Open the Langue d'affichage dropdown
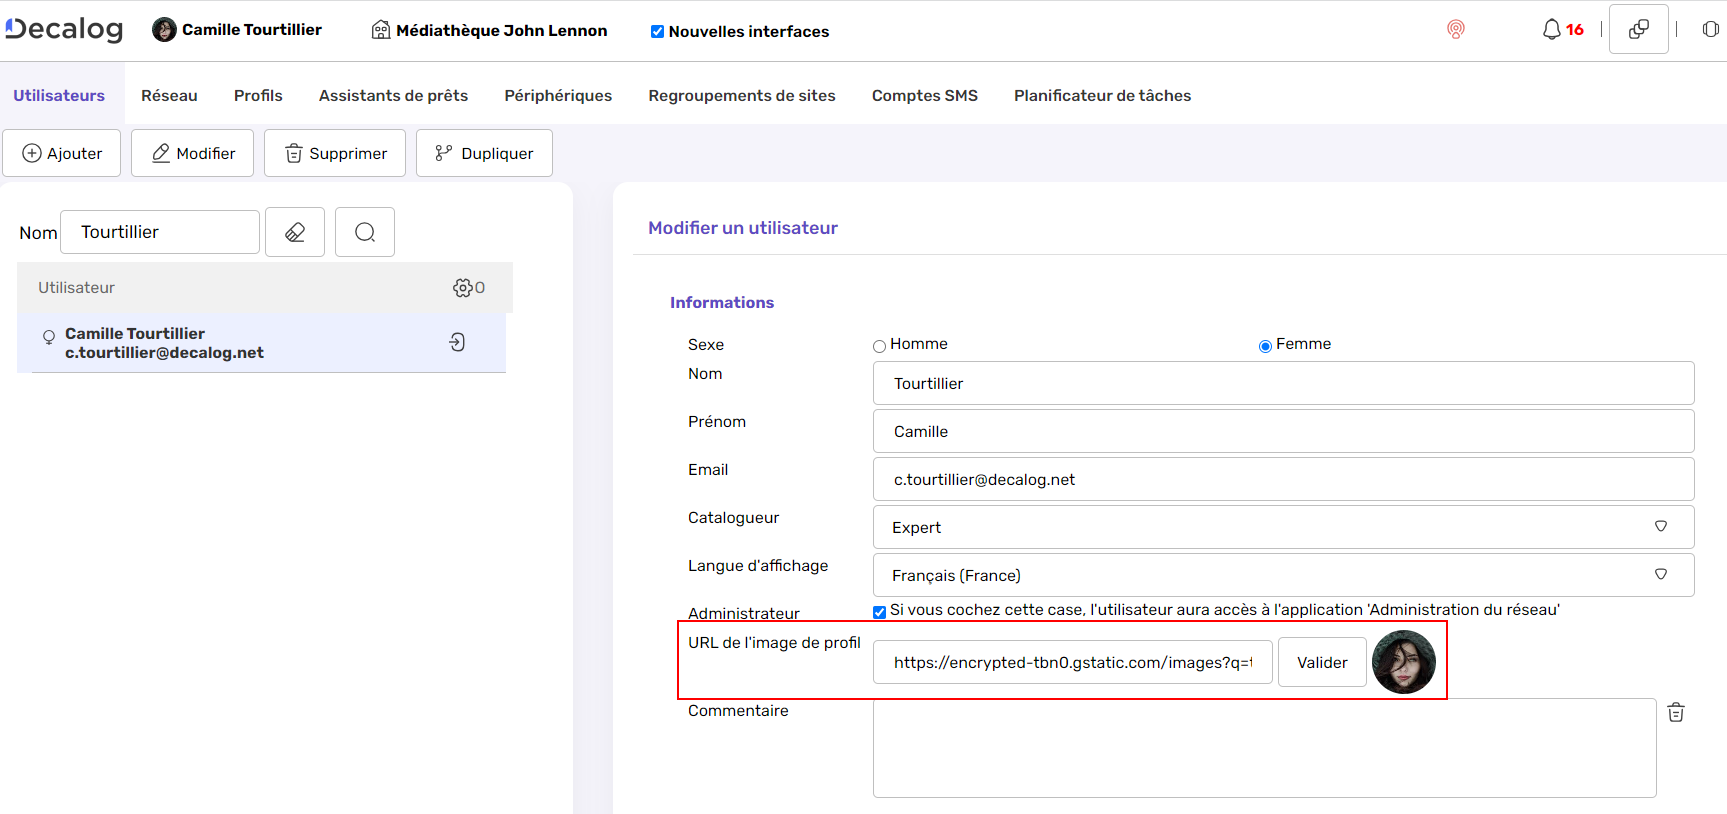1727x814 pixels. pyautogui.click(x=1283, y=575)
